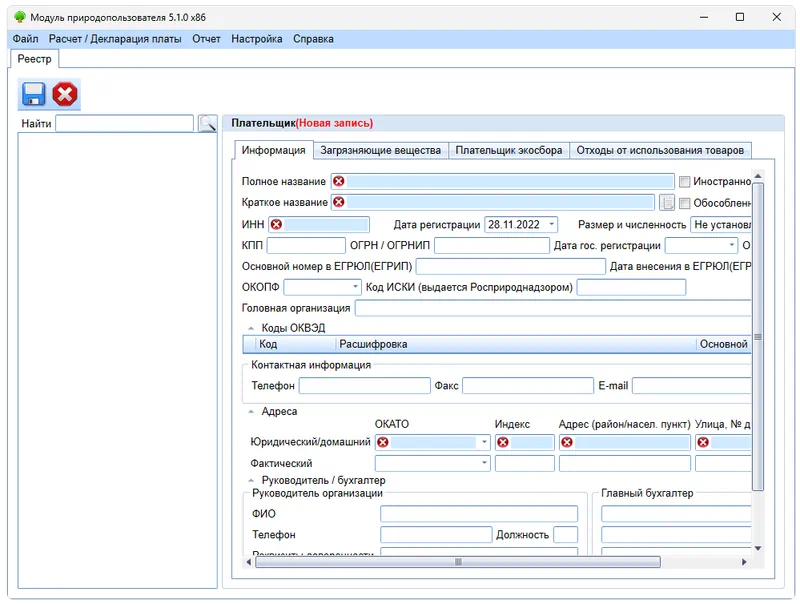Click the error icon in Краткое название field
Screen dimensions: 800x604
click(x=339, y=202)
